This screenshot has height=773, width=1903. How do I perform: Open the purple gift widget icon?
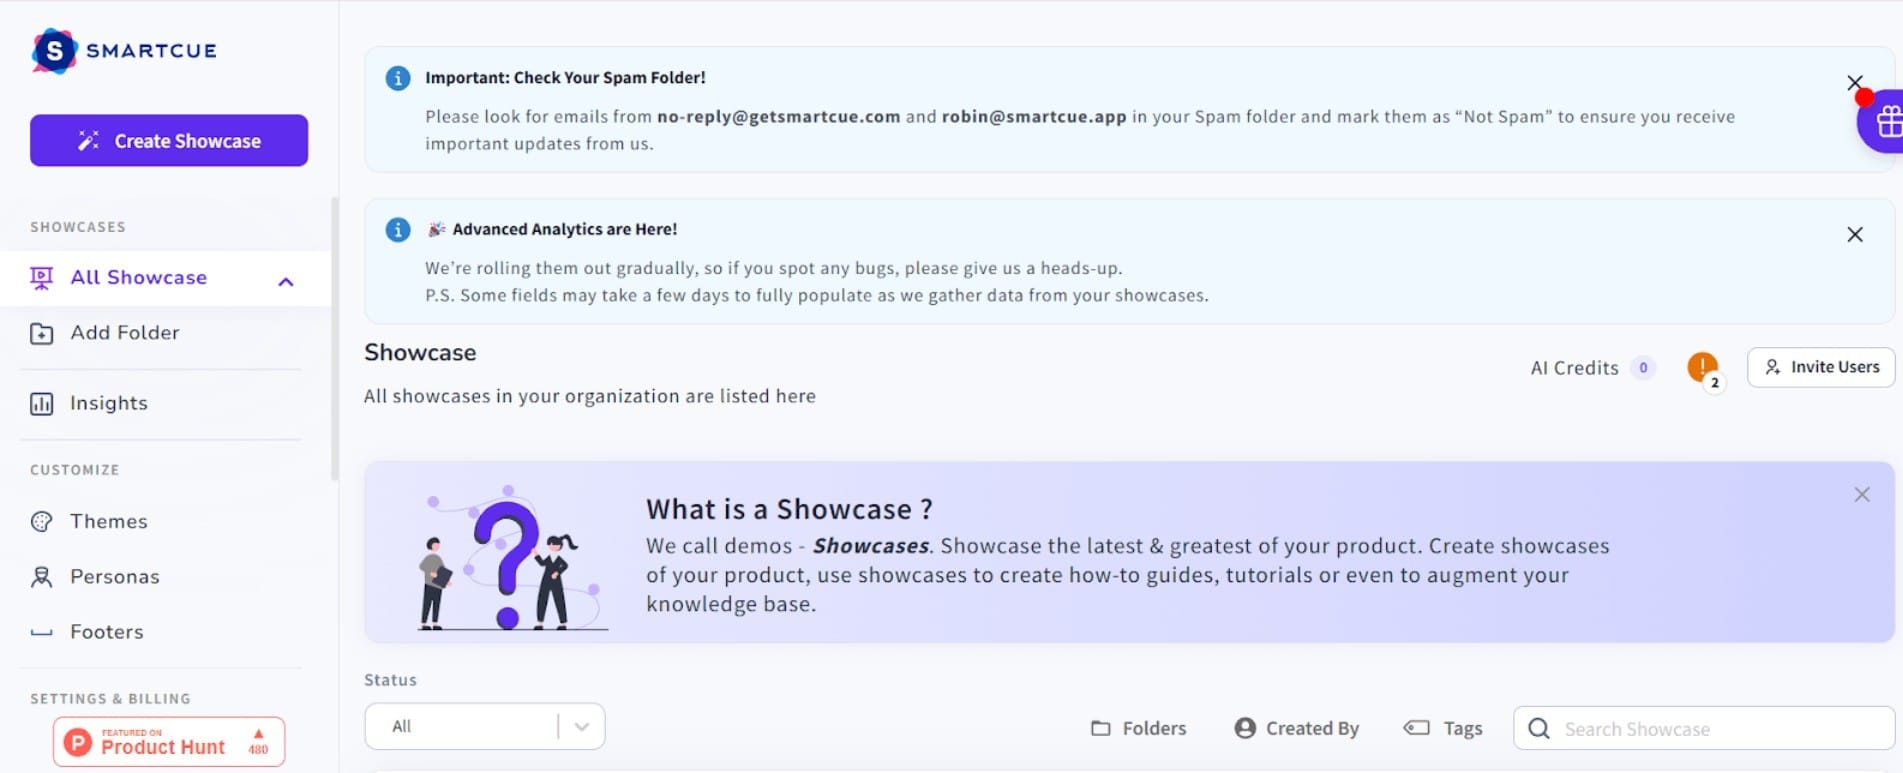(1885, 122)
